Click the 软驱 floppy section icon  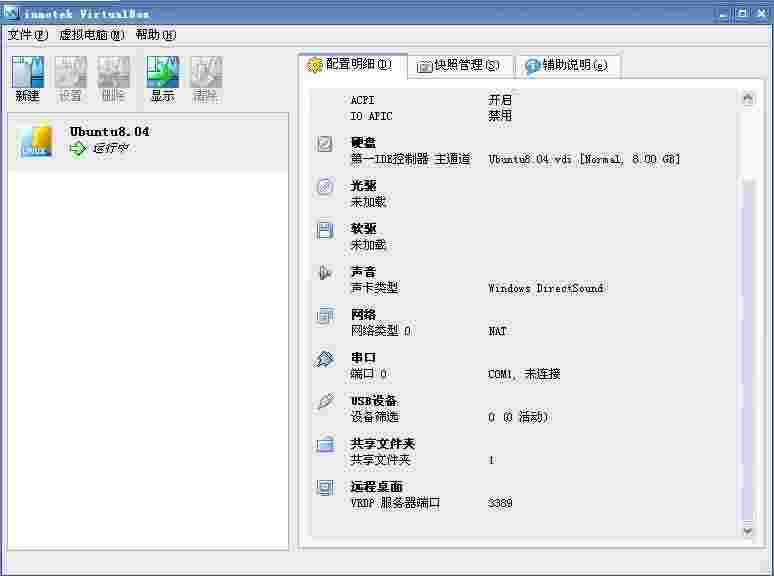pos(325,230)
